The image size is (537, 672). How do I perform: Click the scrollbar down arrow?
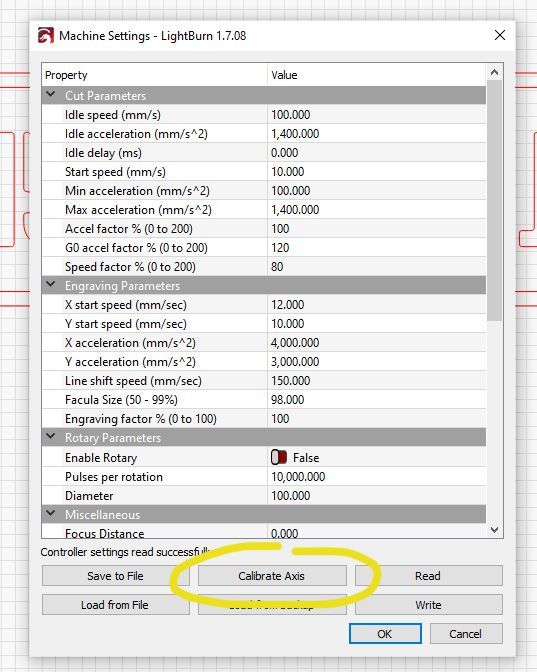(x=495, y=530)
